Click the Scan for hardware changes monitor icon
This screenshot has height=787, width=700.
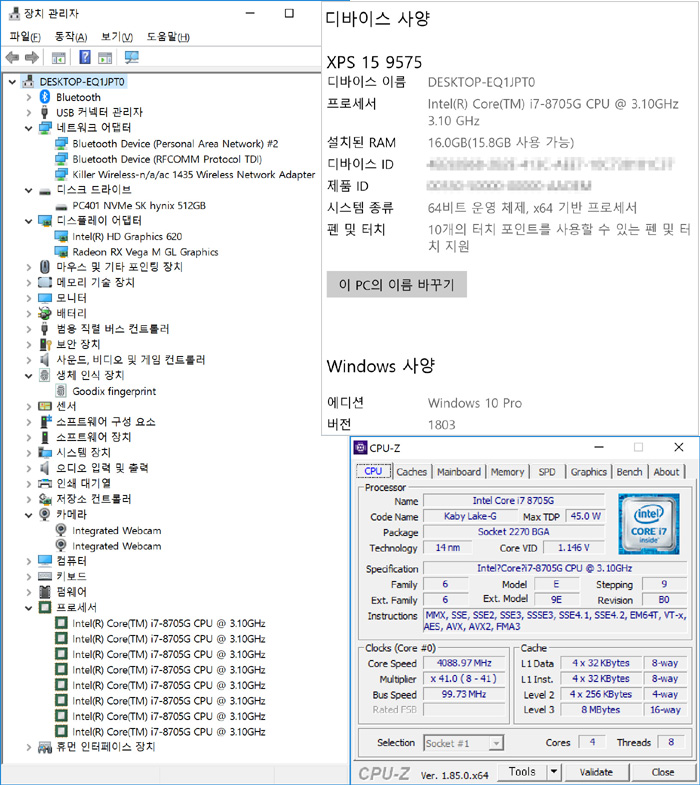coord(131,57)
